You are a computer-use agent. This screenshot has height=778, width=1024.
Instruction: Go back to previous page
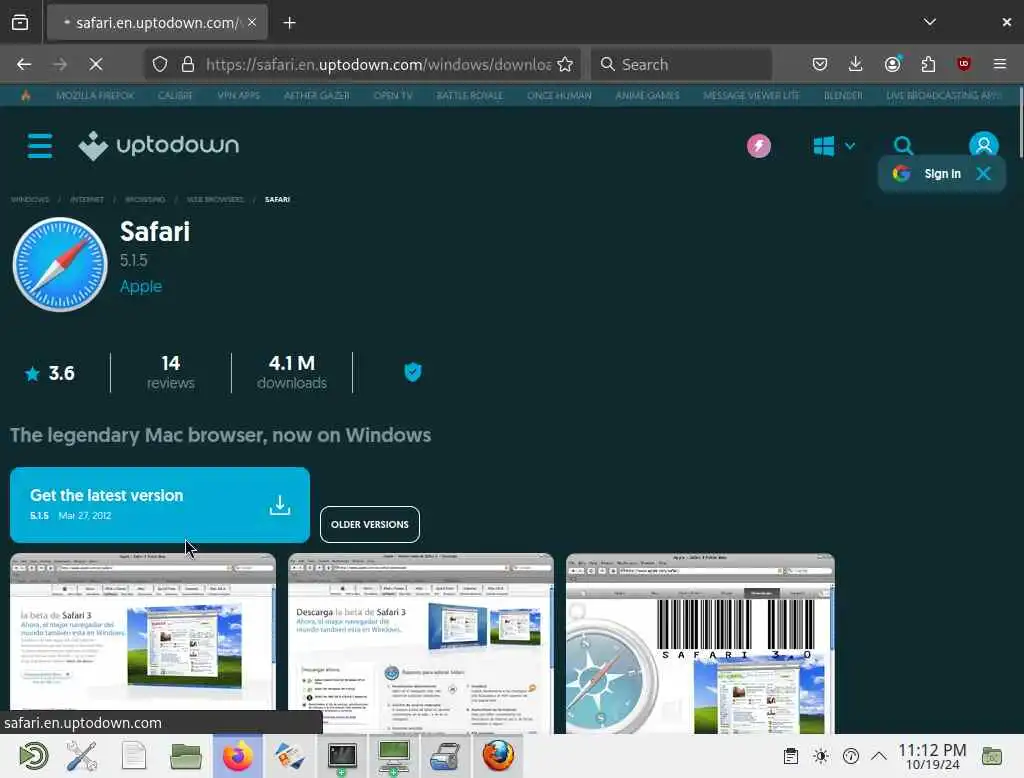[24, 64]
